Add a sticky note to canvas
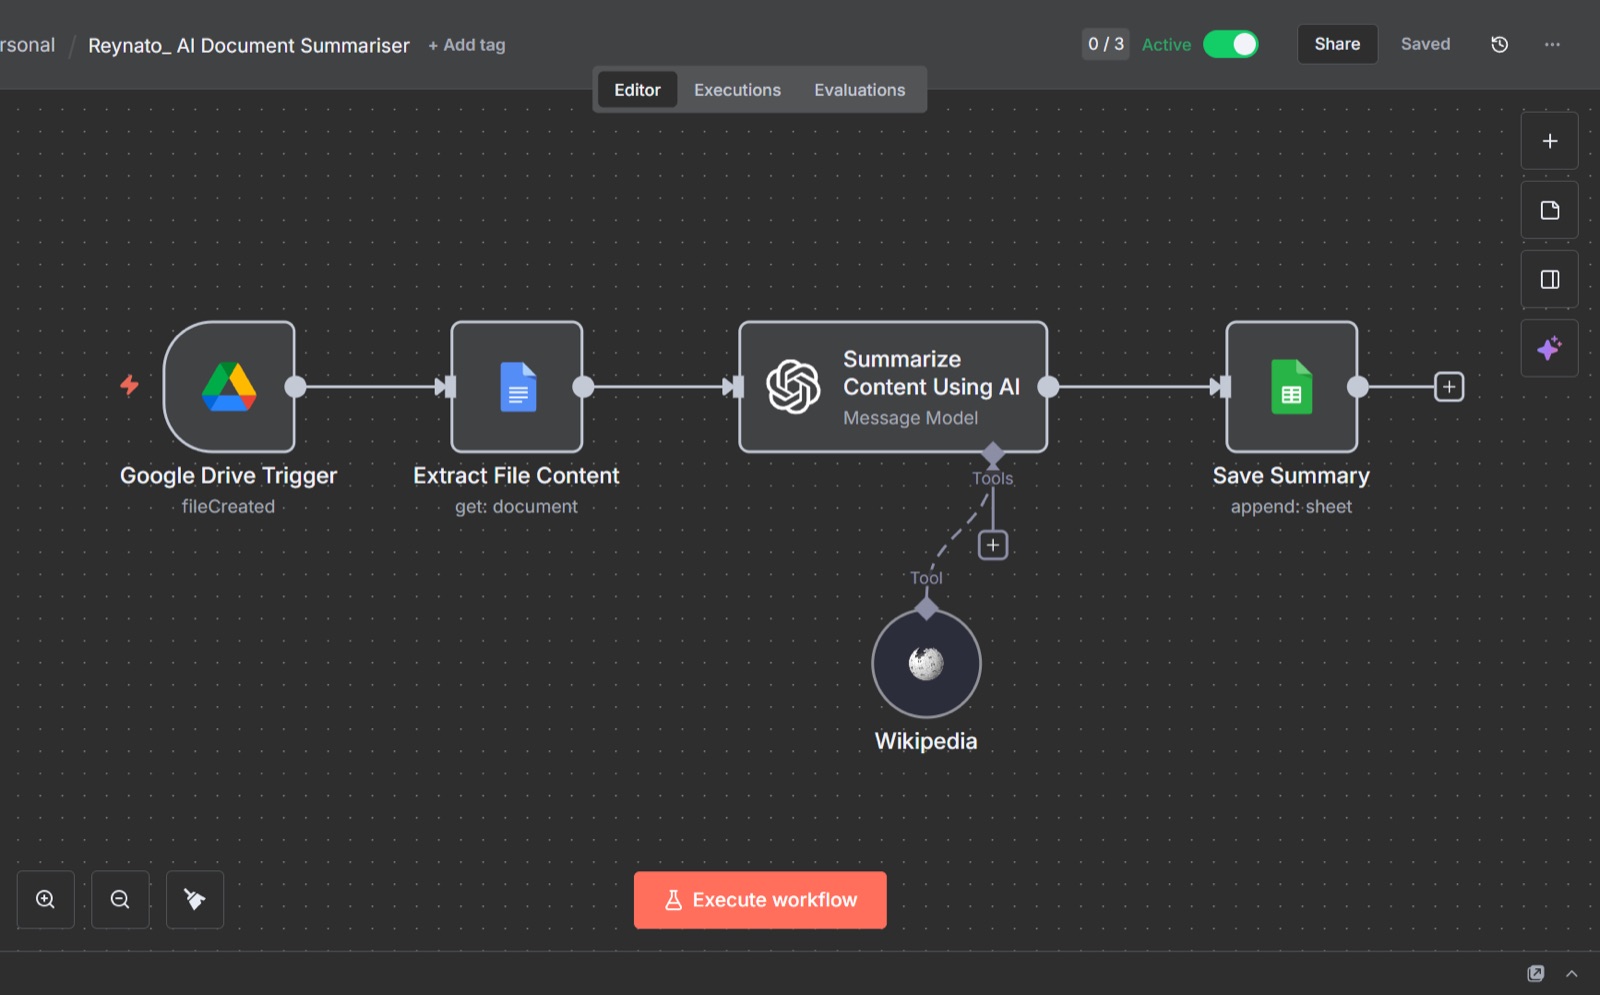This screenshot has height=995, width=1600. pyautogui.click(x=1550, y=210)
